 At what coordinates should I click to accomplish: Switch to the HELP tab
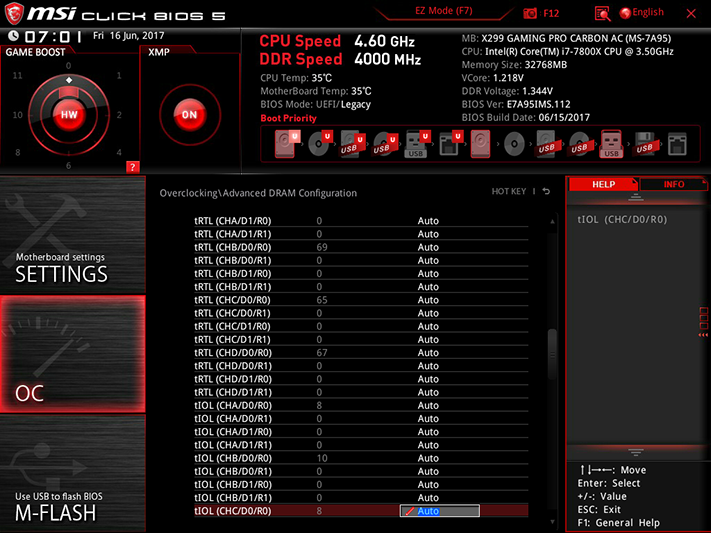point(603,184)
